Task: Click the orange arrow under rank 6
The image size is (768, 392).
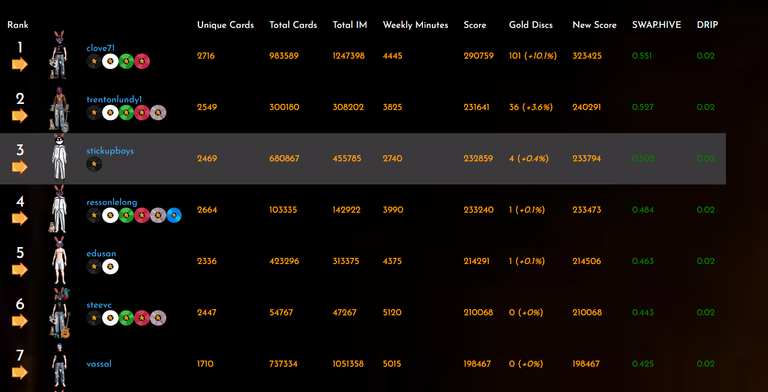Action: (x=20, y=321)
